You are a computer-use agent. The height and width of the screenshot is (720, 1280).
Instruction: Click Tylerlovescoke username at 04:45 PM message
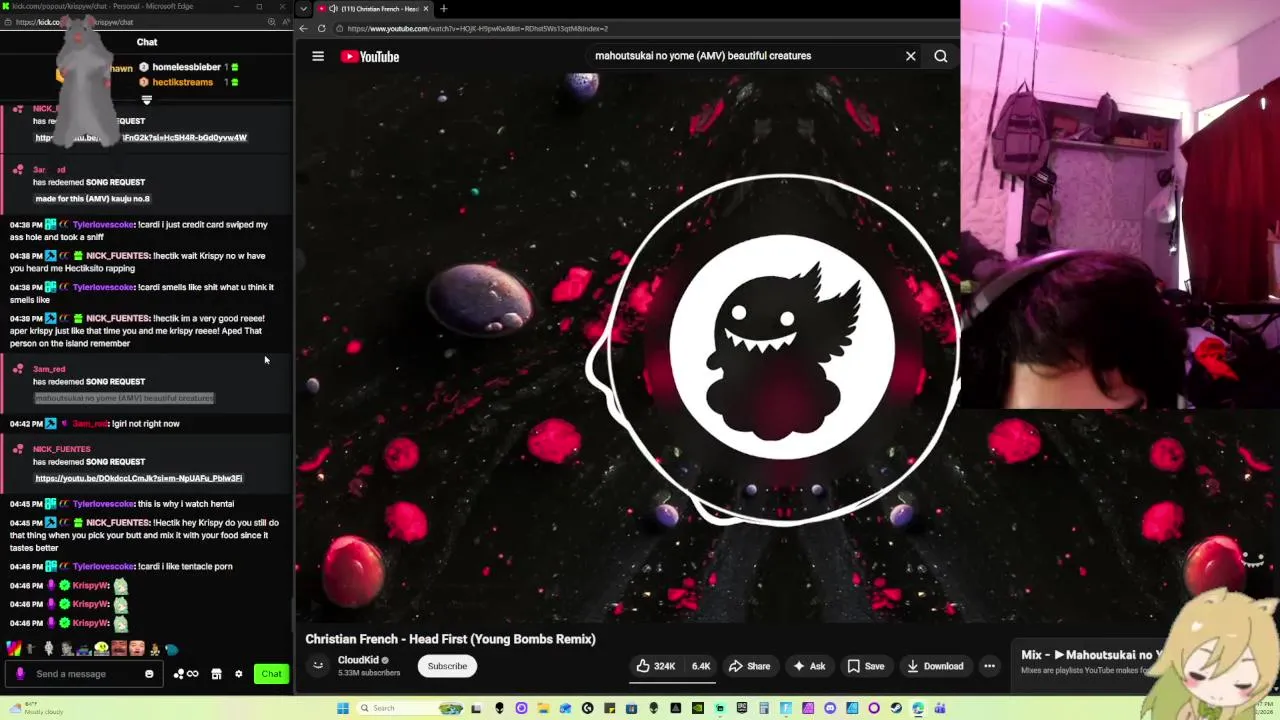pyautogui.click(x=103, y=504)
